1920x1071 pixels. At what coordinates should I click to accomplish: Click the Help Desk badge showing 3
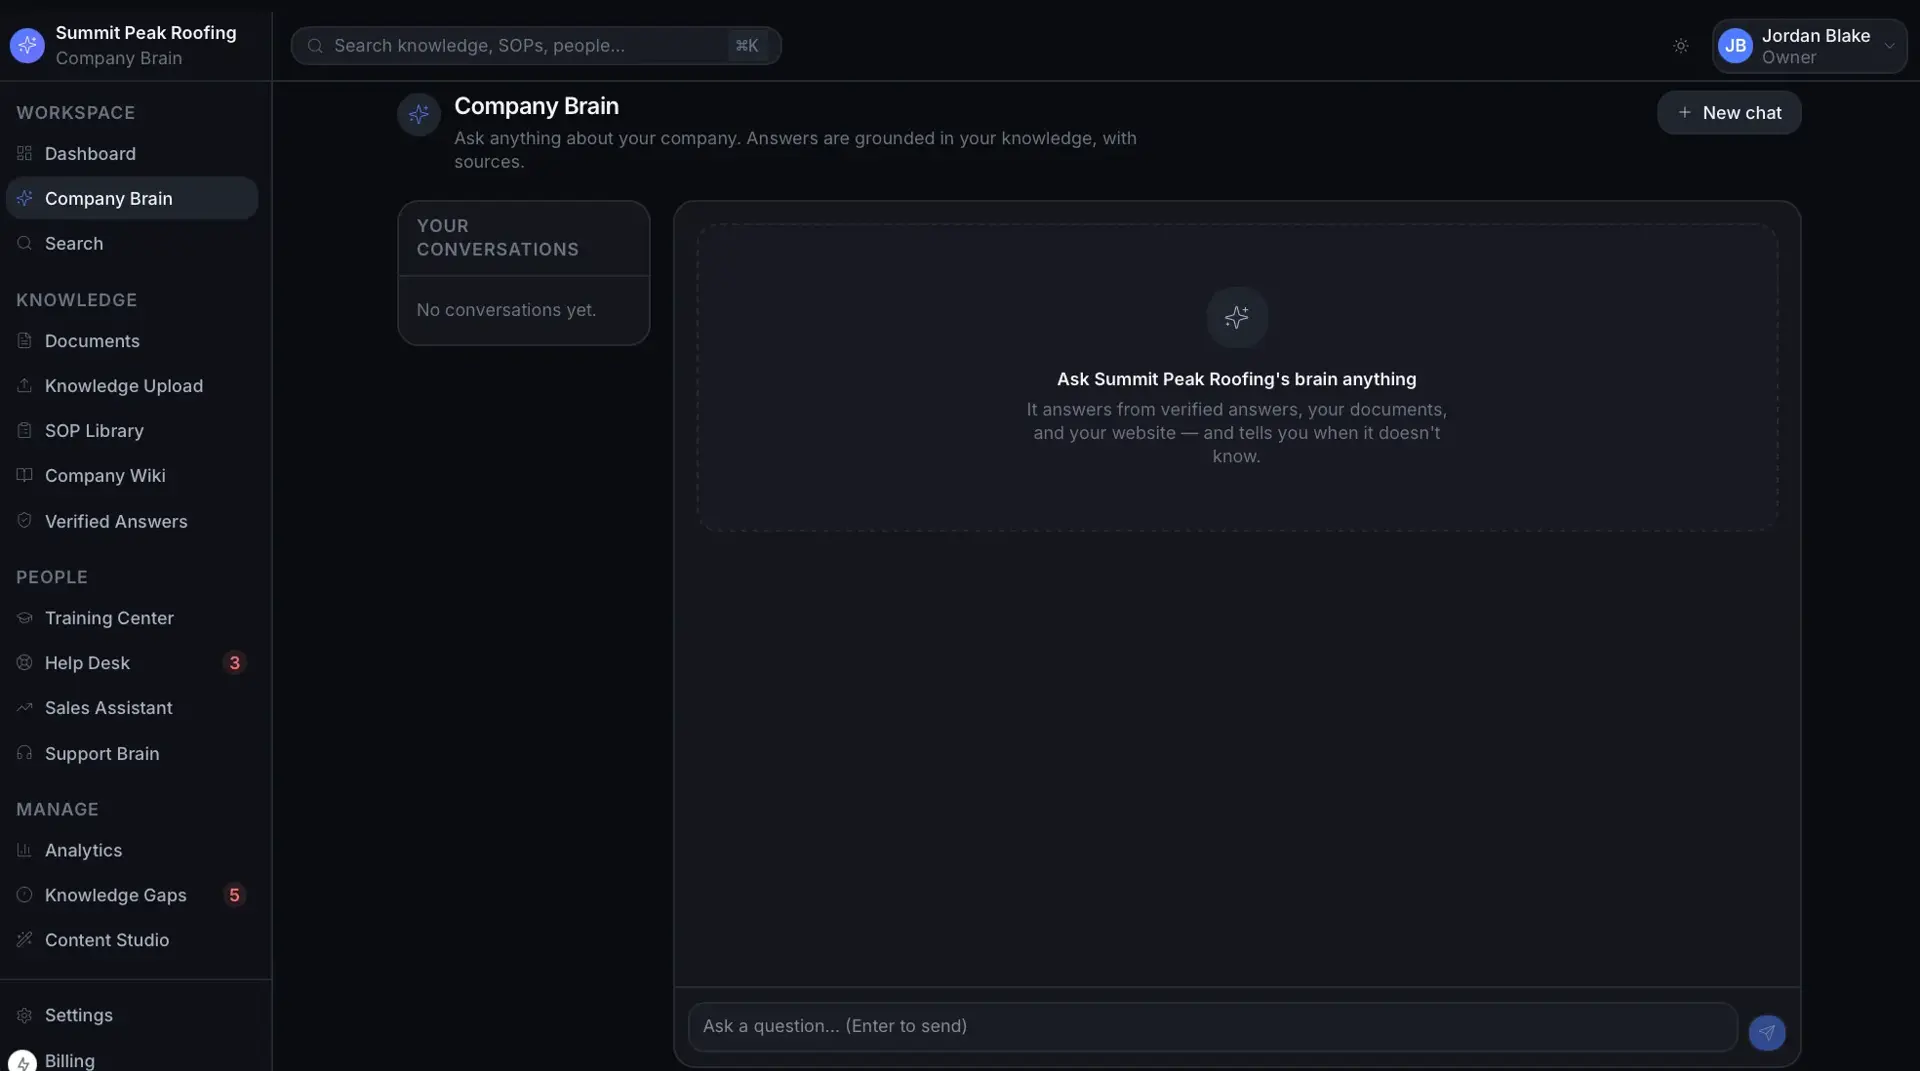[234, 662]
